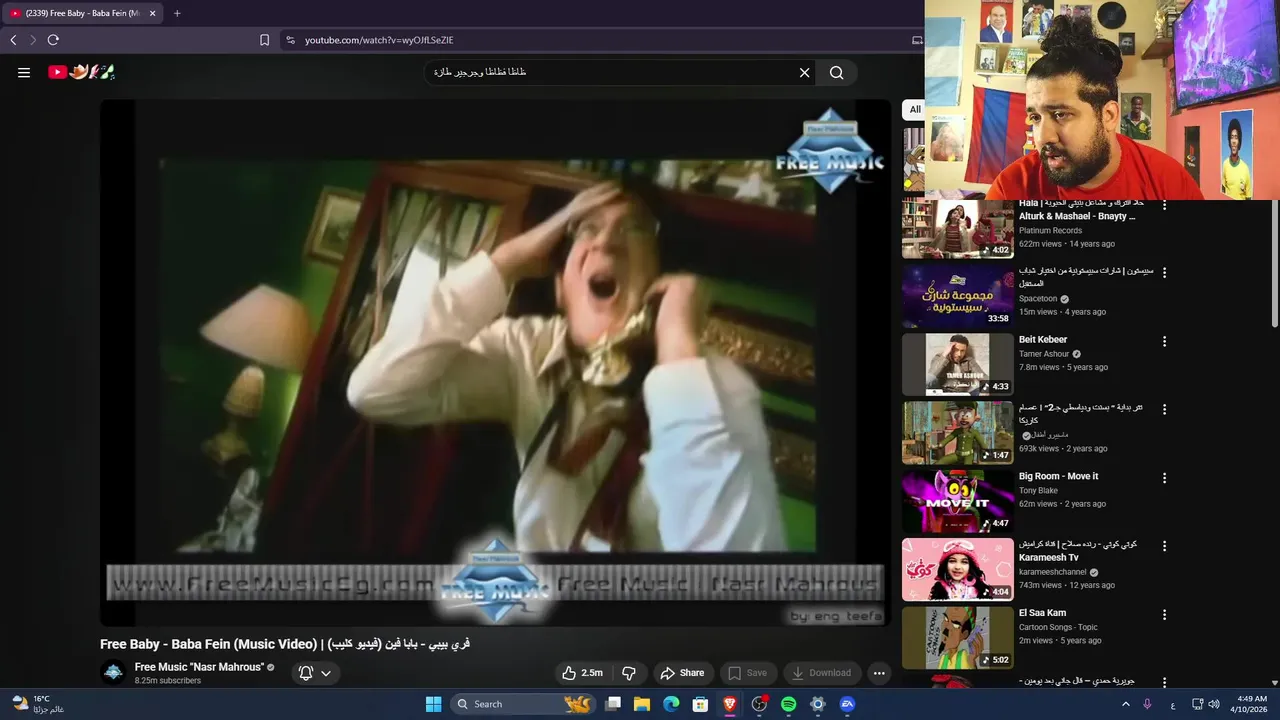Open options menu for Karameesh Tv video
1280x720 pixels.
click(x=1164, y=546)
